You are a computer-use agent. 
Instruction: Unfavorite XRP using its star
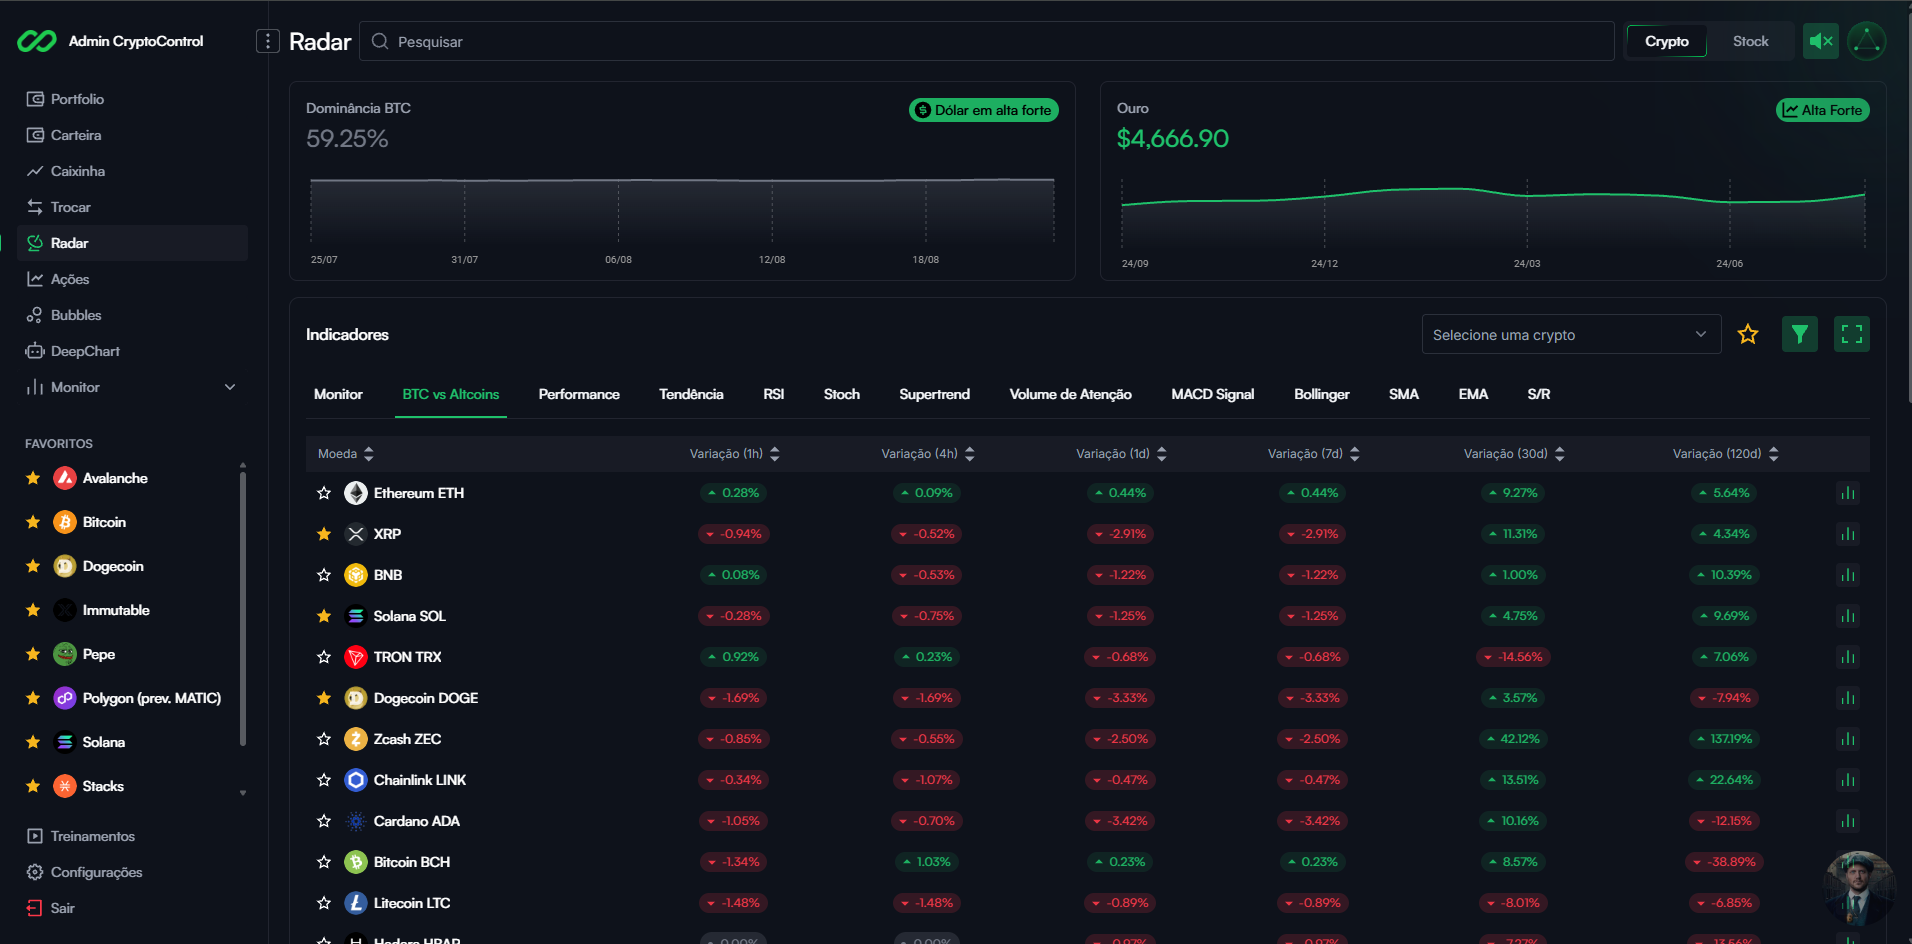pos(324,534)
